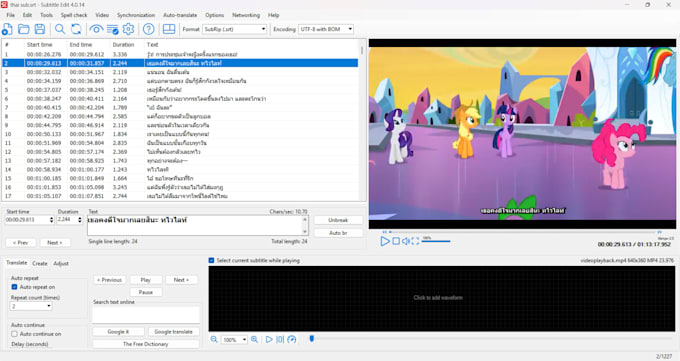Click the video position seek bar
Viewport: 680px width, 361px height.
click(523, 232)
